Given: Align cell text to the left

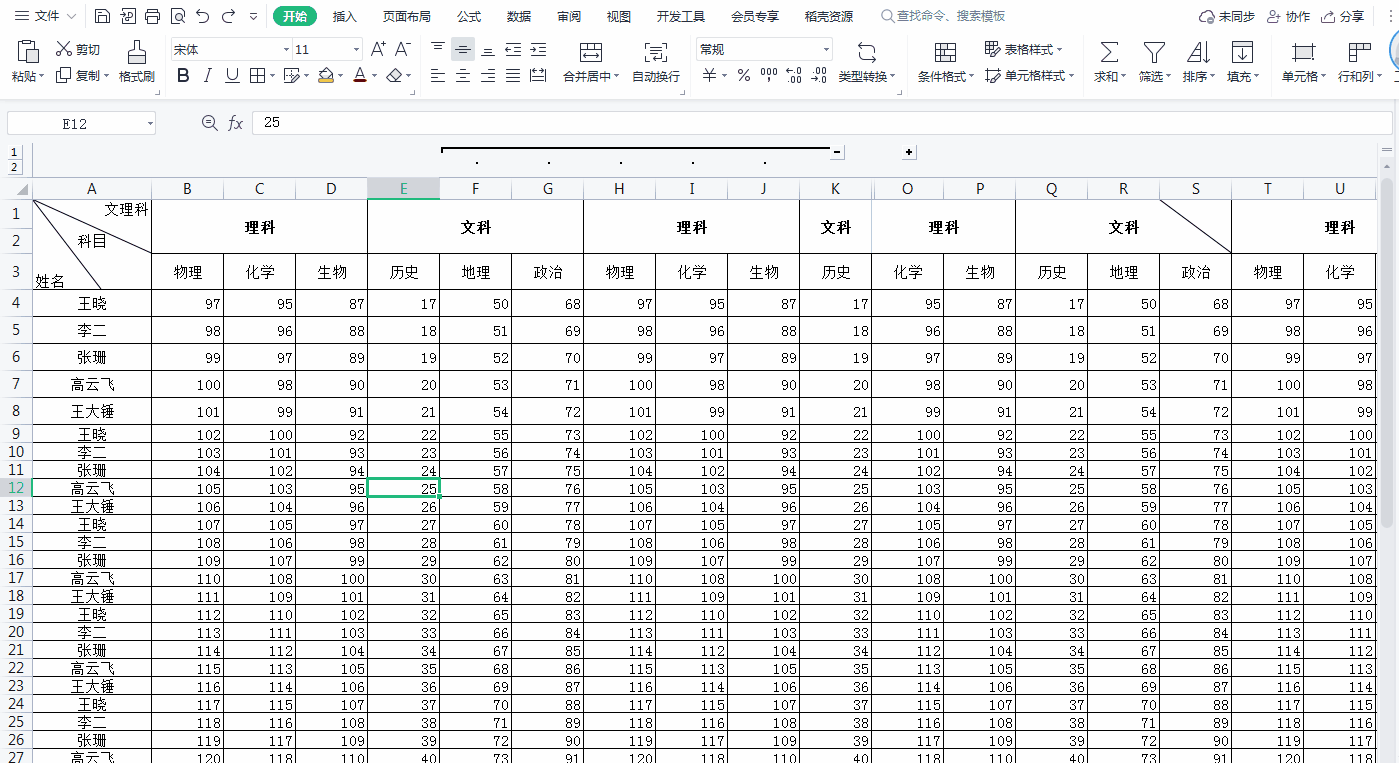Looking at the screenshot, I should 438,75.
